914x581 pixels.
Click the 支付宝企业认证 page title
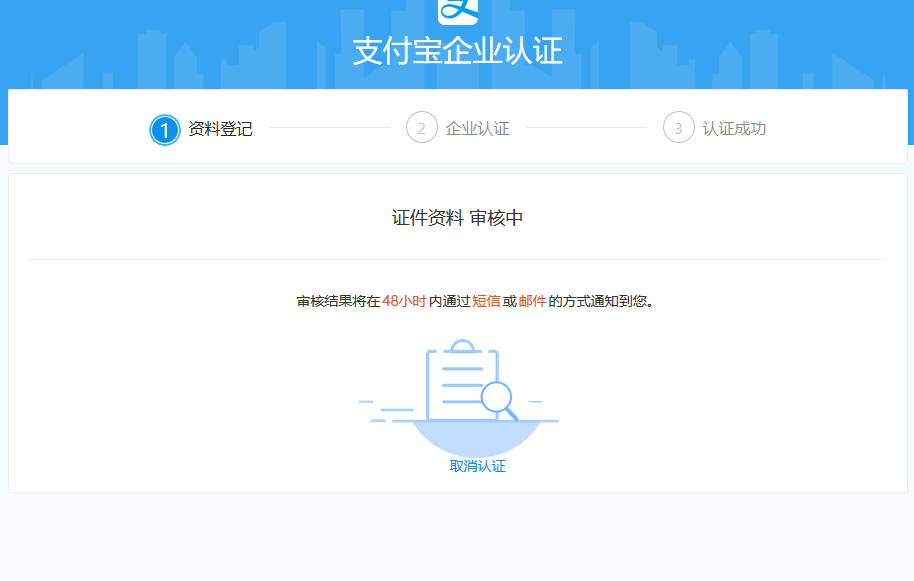click(458, 51)
